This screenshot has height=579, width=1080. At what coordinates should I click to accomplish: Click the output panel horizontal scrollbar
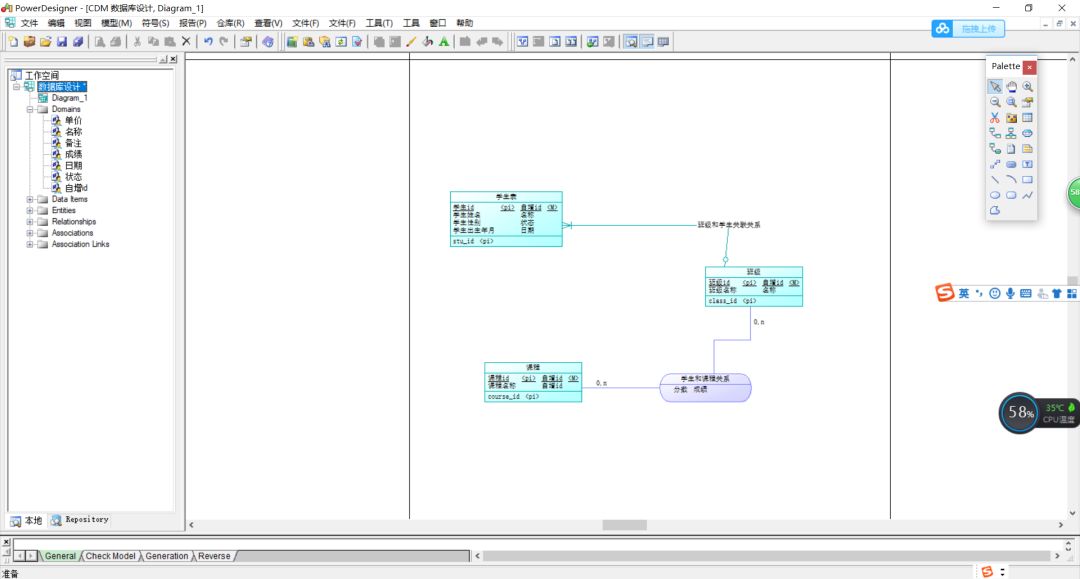[766, 556]
